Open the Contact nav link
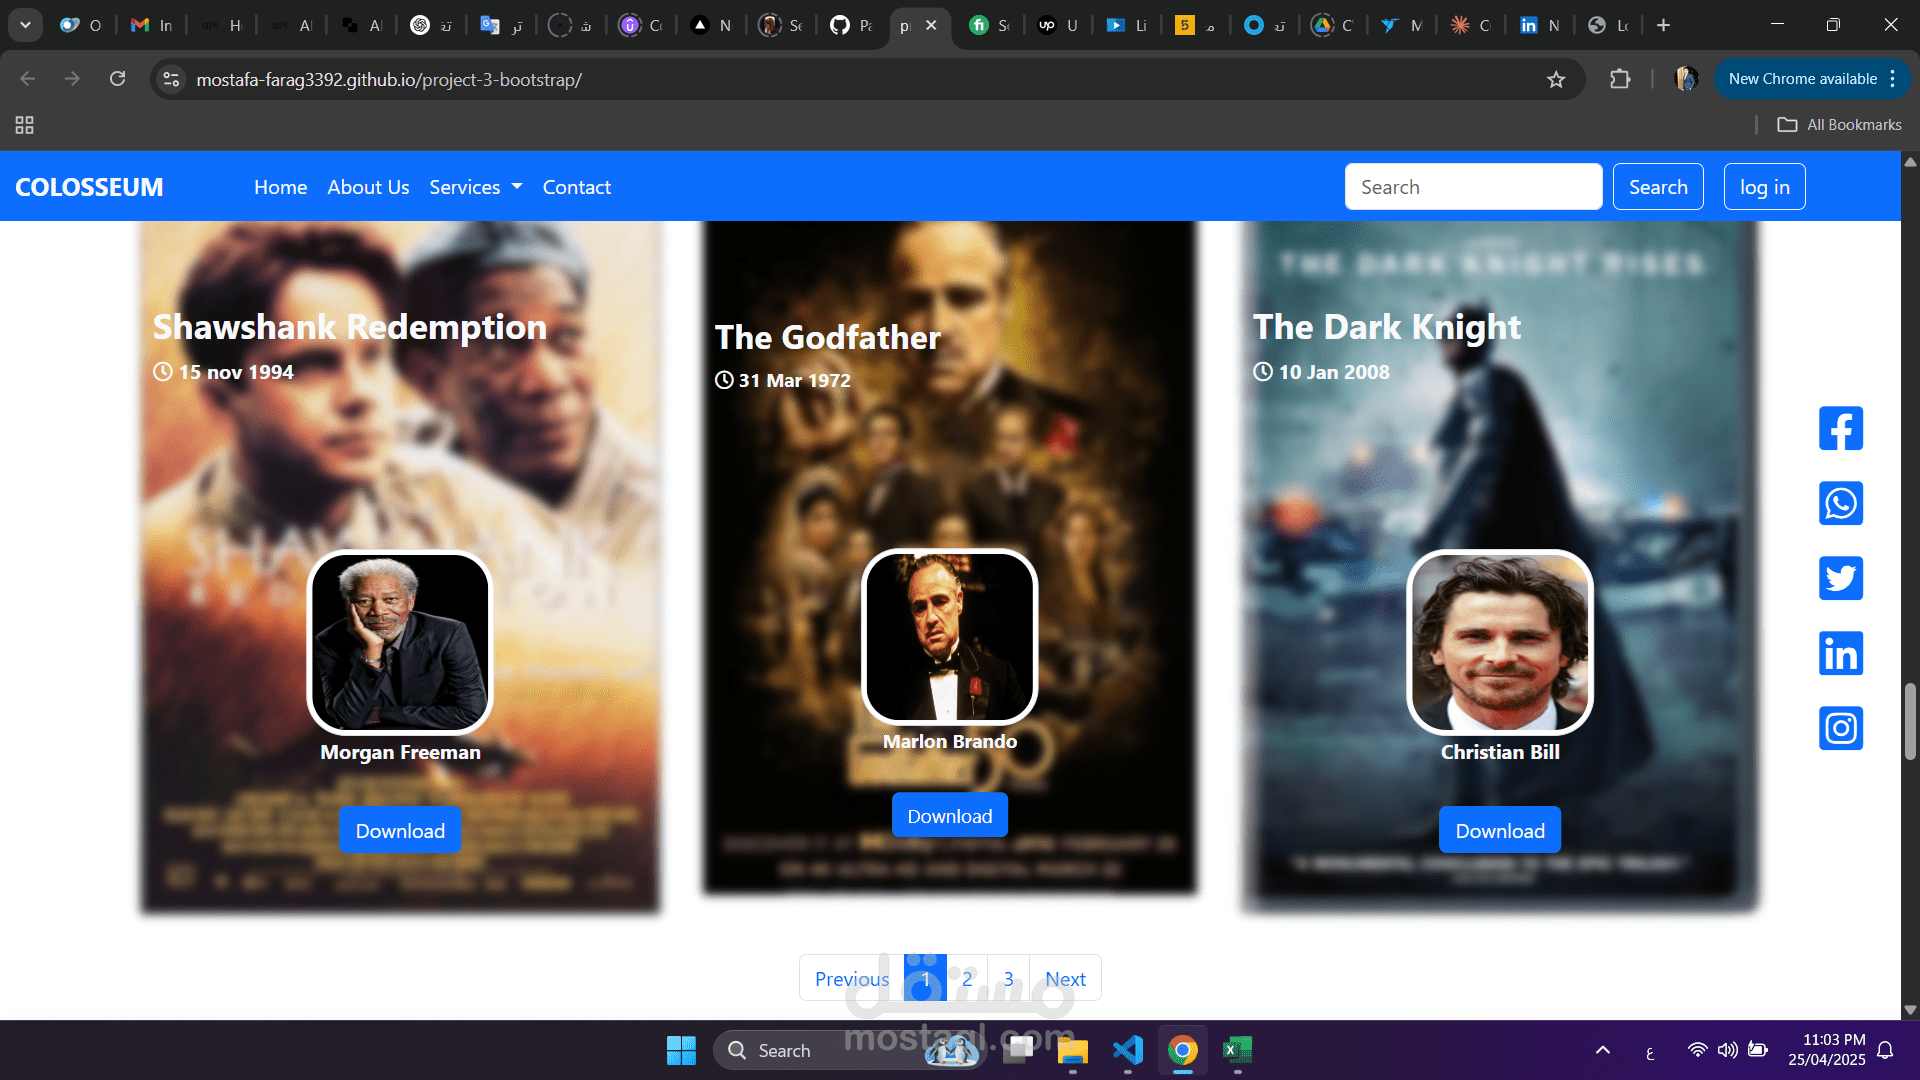 (577, 187)
